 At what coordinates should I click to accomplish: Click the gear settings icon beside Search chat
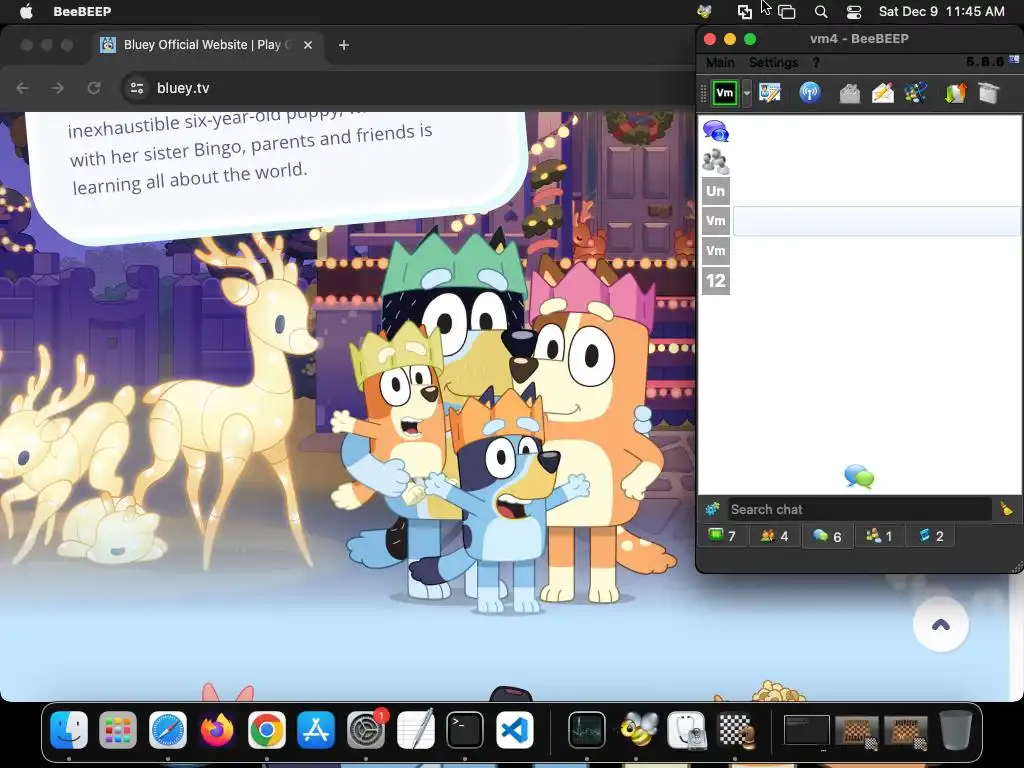(x=712, y=509)
